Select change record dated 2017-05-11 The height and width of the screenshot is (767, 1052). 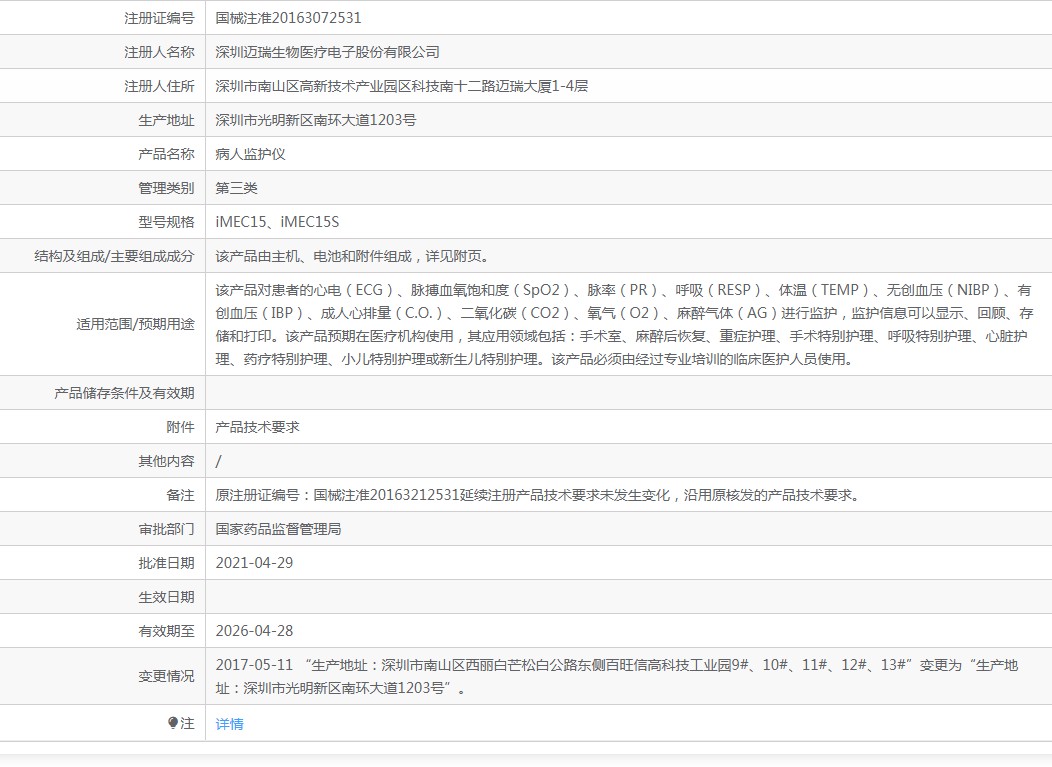coord(617,676)
